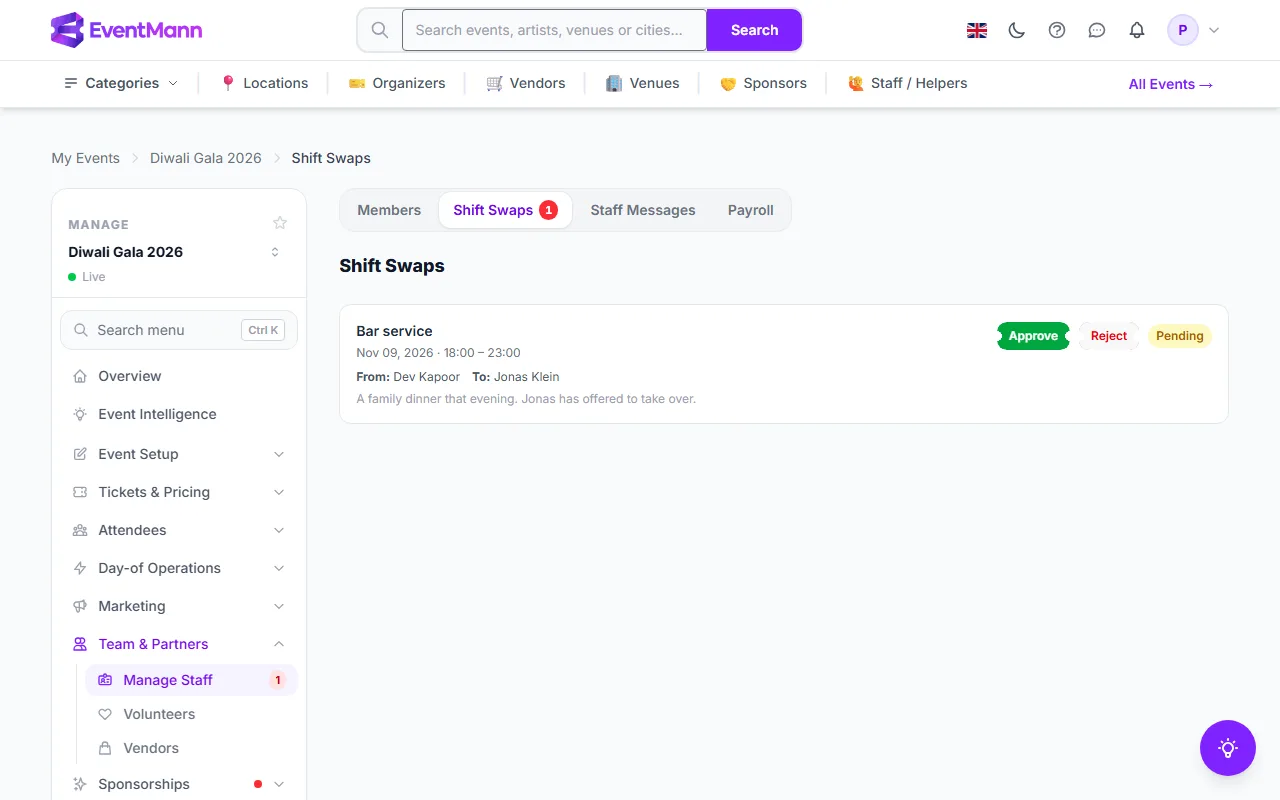Image resolution: width=1280 pixels, height=800 pixels.
Task: Switch to the Members tab
Action: pos(389,210)
